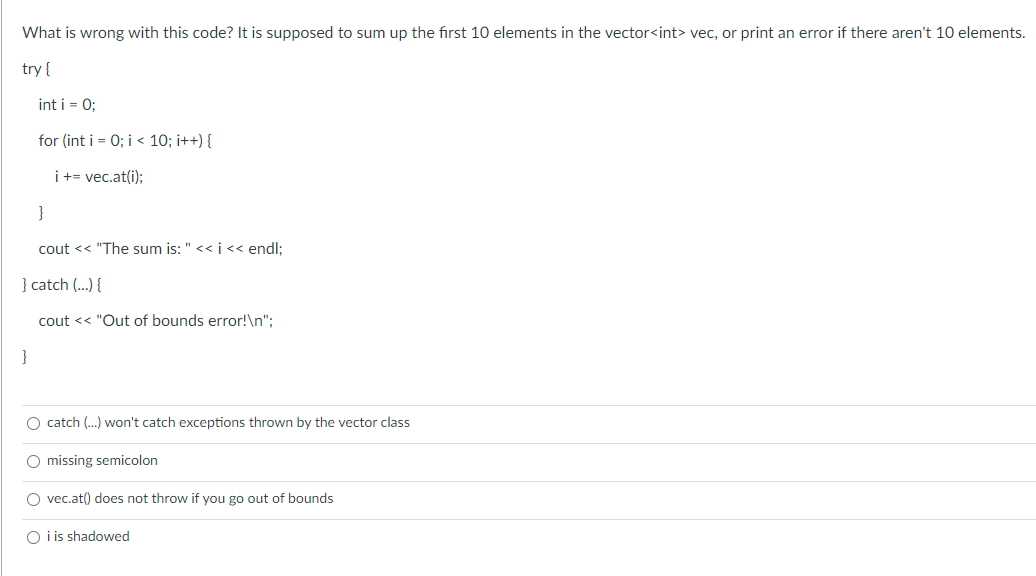Click the 'int i = 0;' code line
The image size is (1036, 576).
tap(66, 104)
